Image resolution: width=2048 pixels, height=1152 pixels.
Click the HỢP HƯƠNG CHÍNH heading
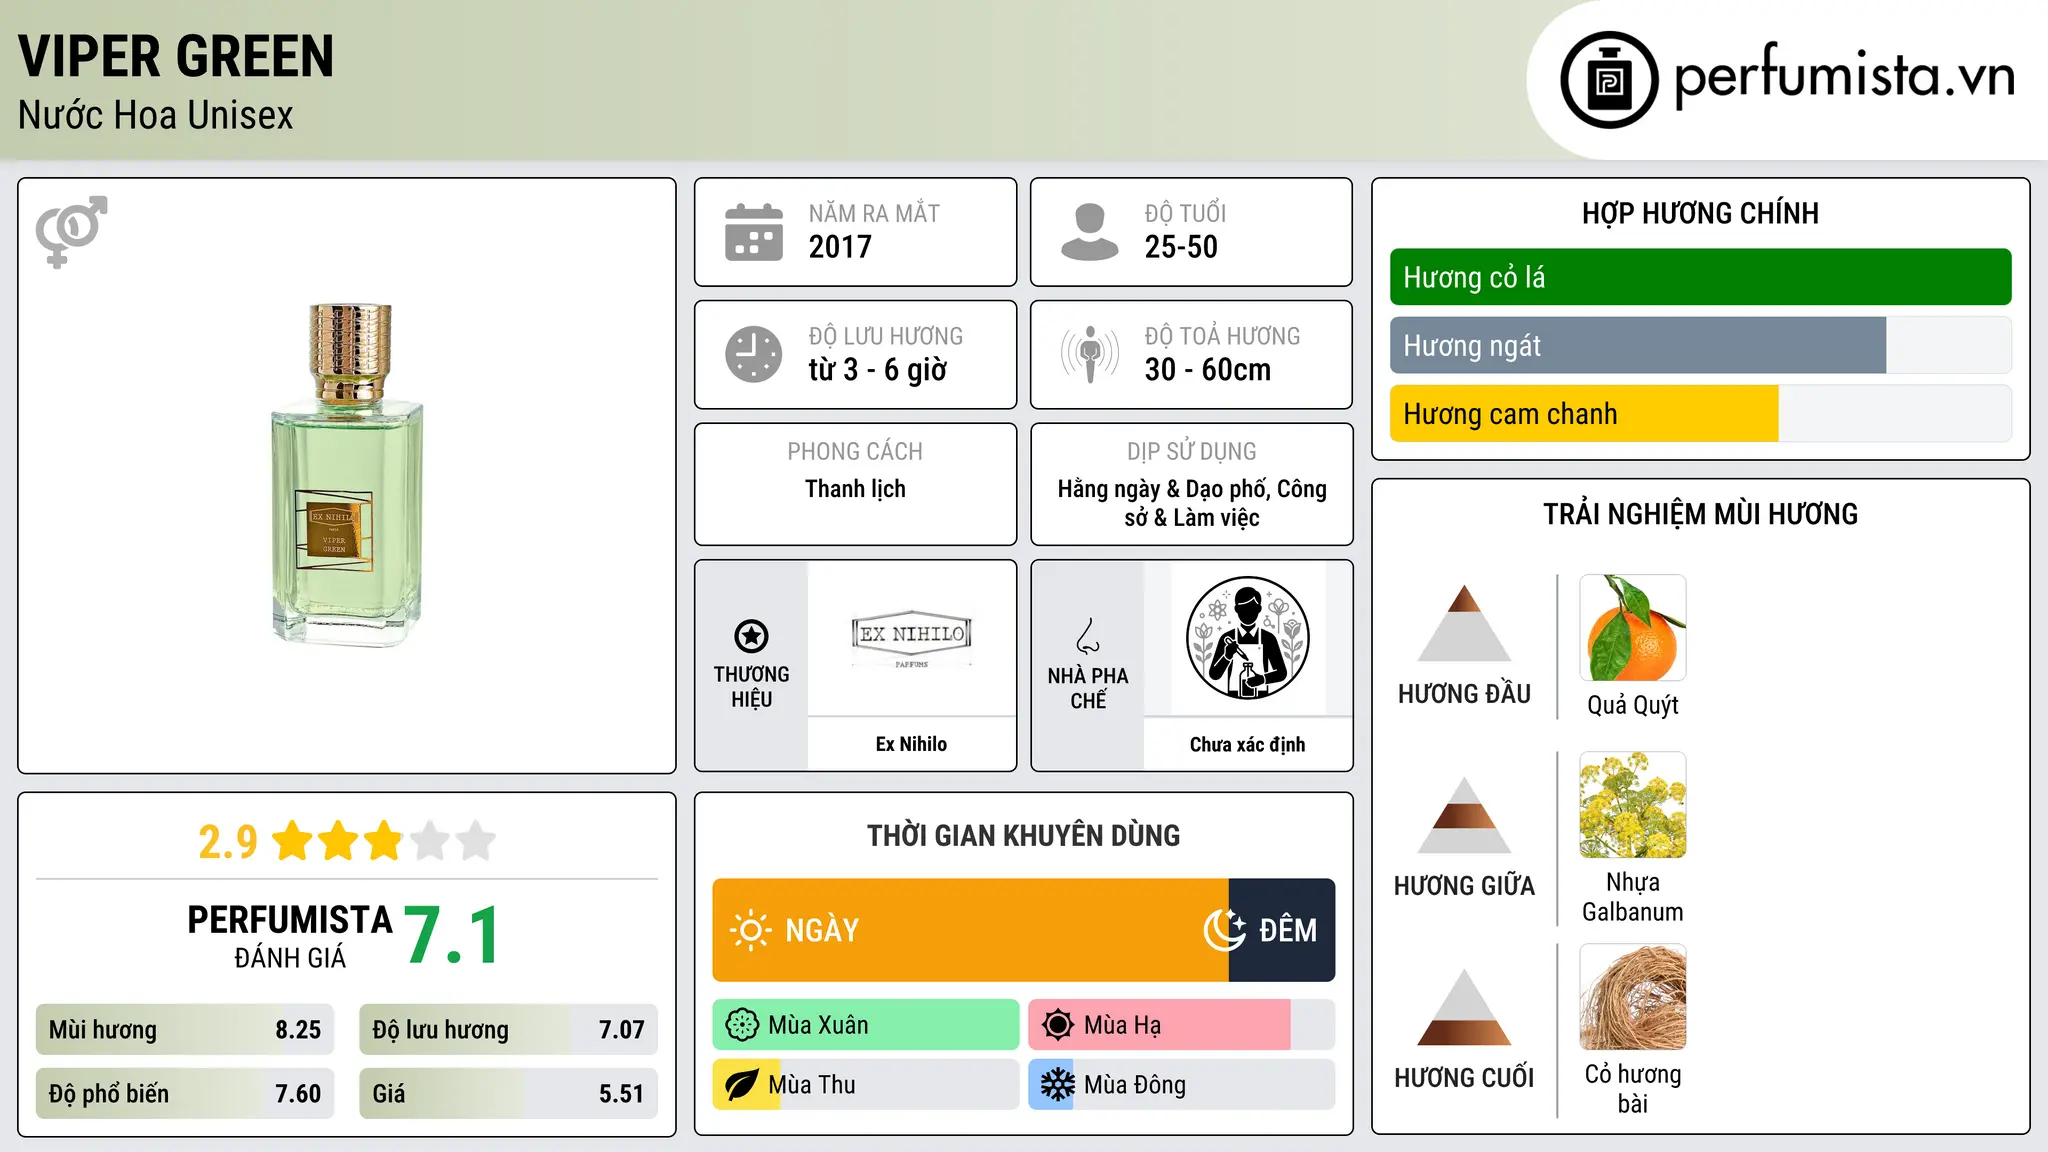pyautogui.click(x=1700, y=213)
